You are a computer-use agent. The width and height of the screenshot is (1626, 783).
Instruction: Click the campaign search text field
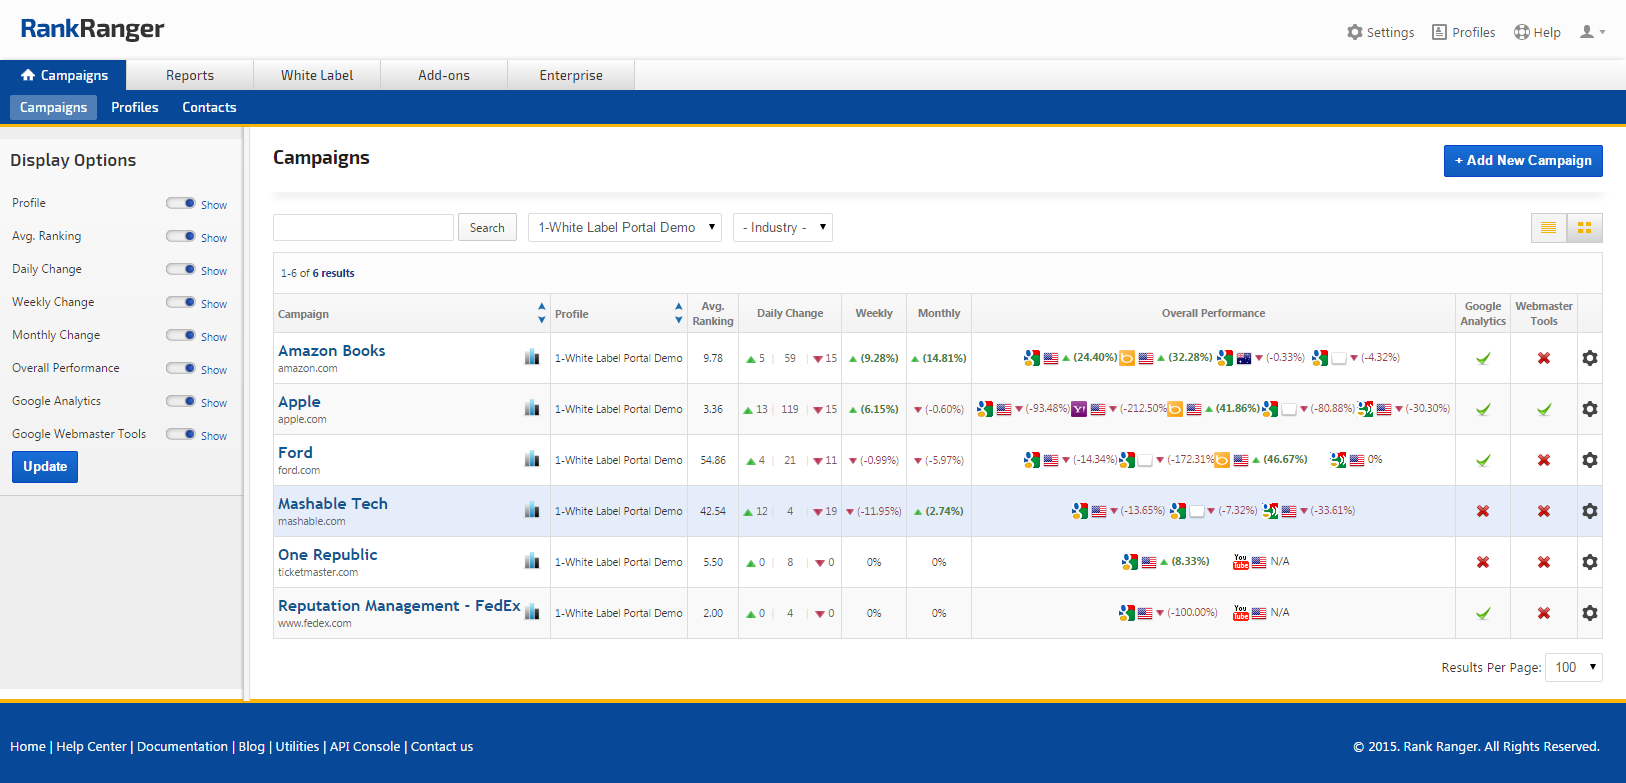[x=363, y=227]
